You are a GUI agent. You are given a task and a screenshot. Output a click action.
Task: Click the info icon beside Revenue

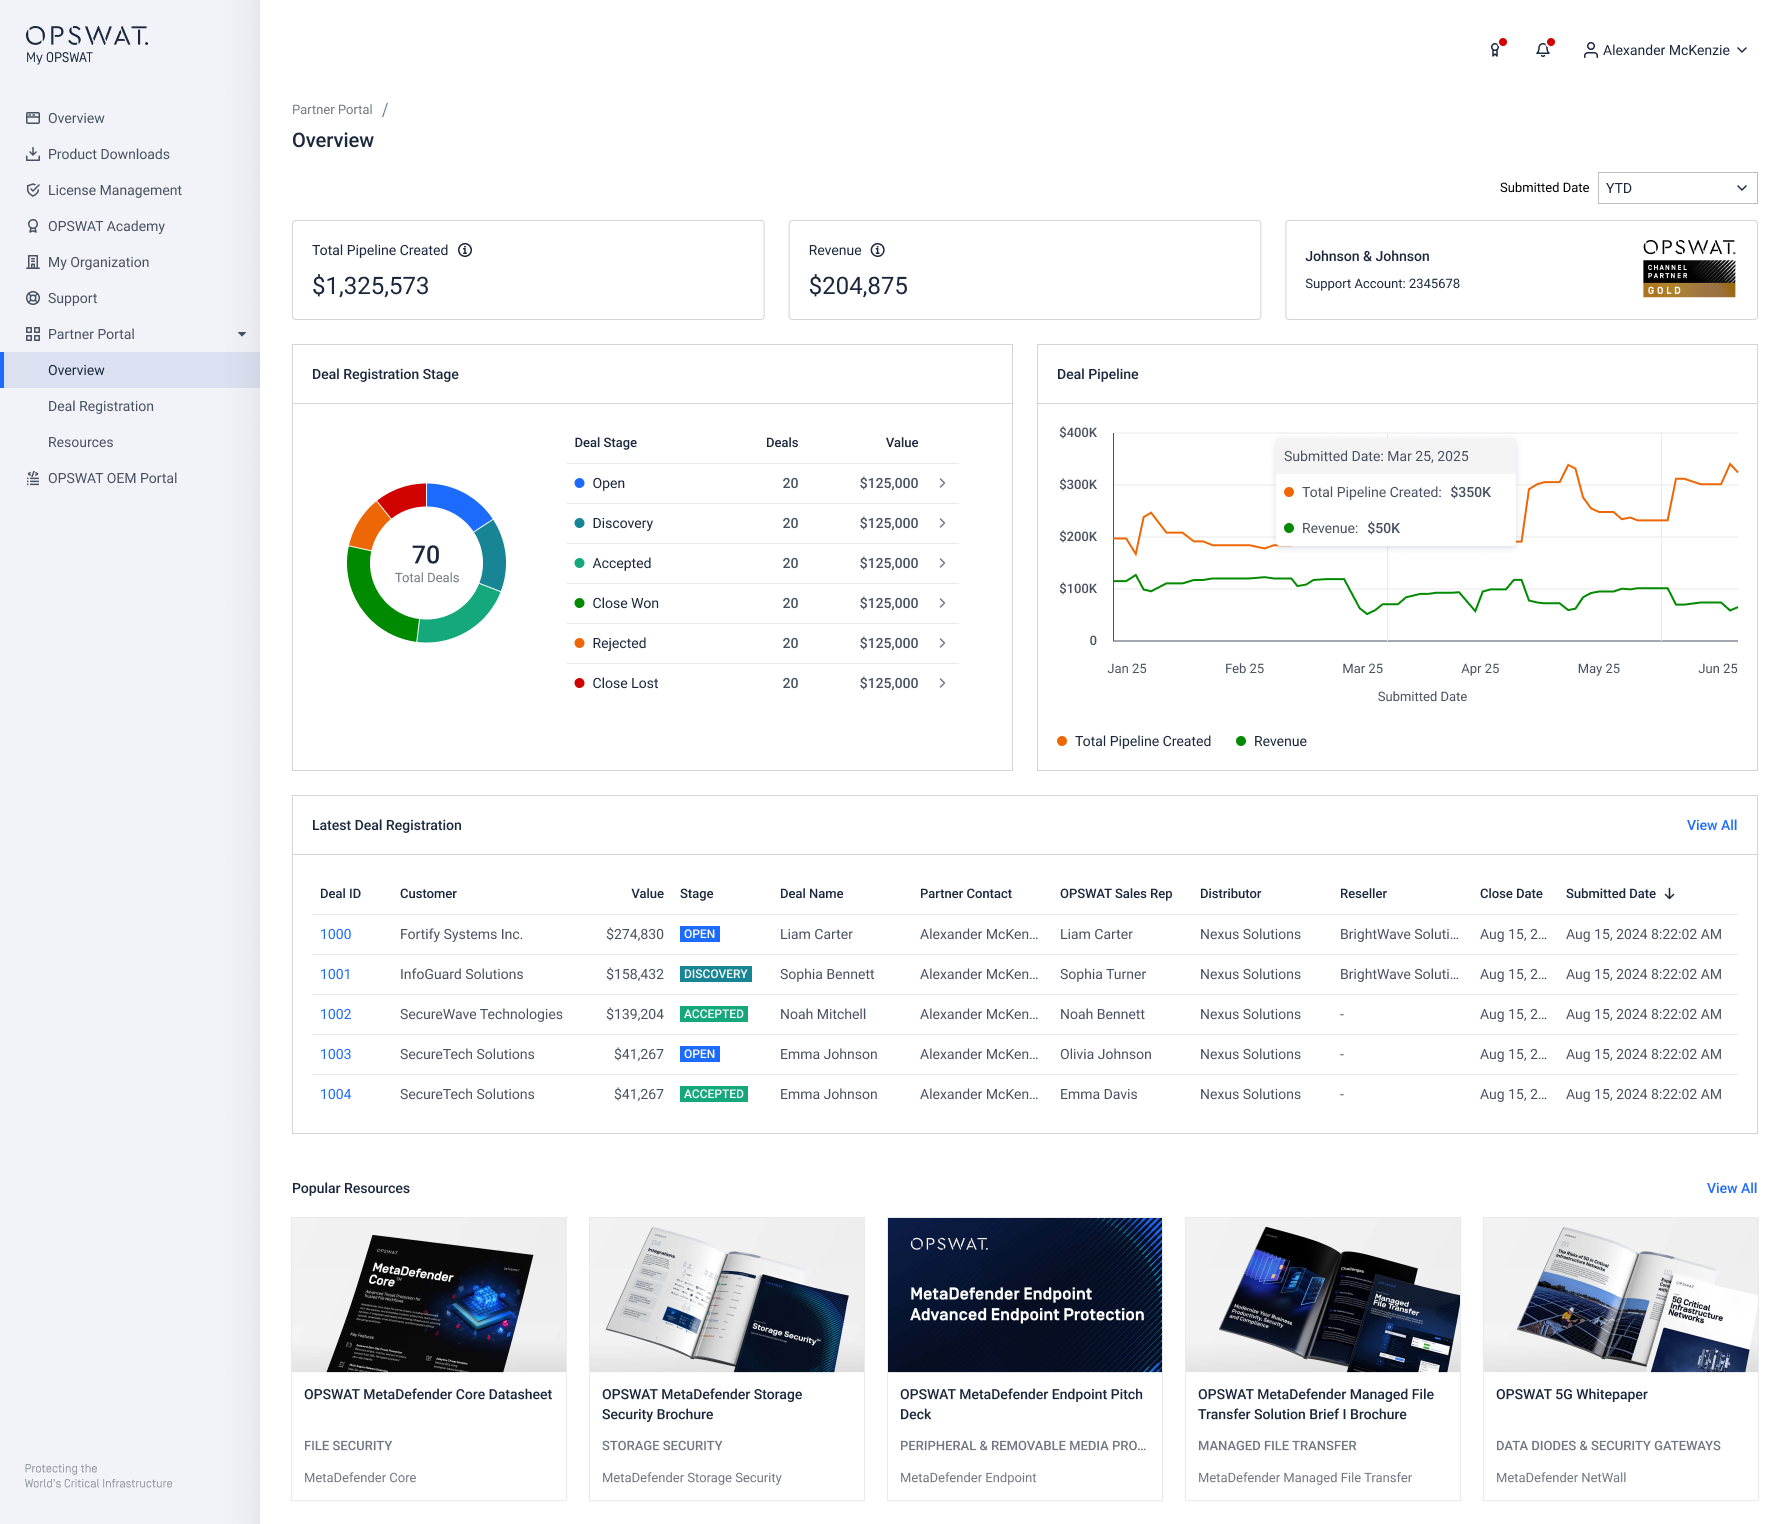click(x=878, y=250)
